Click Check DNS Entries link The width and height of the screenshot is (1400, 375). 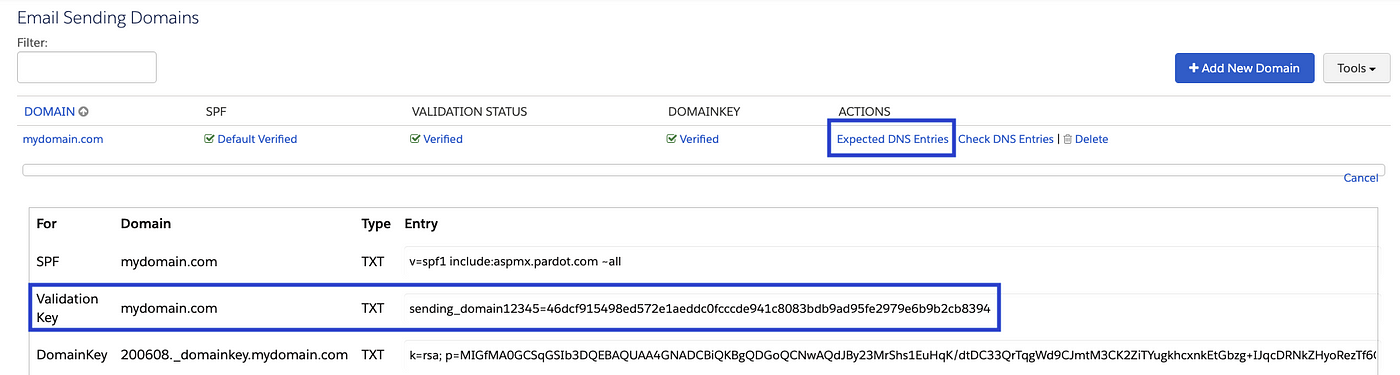click(x=1006, y=139)
